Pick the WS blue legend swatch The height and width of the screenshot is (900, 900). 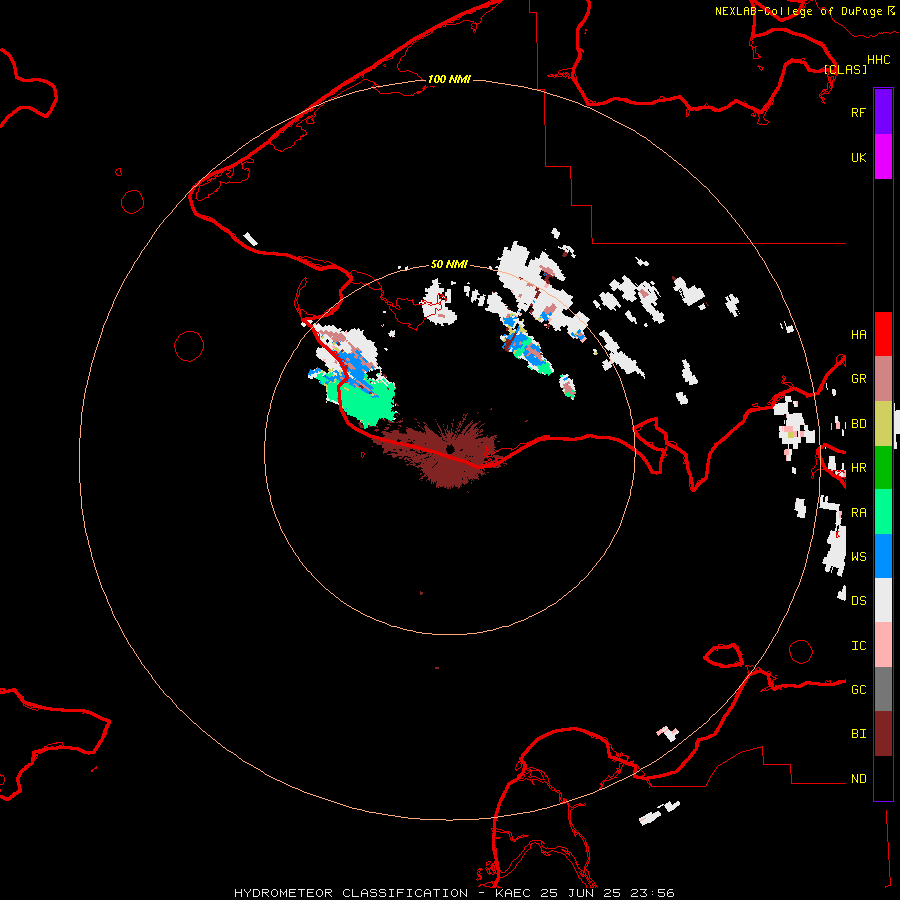[883, 556]
